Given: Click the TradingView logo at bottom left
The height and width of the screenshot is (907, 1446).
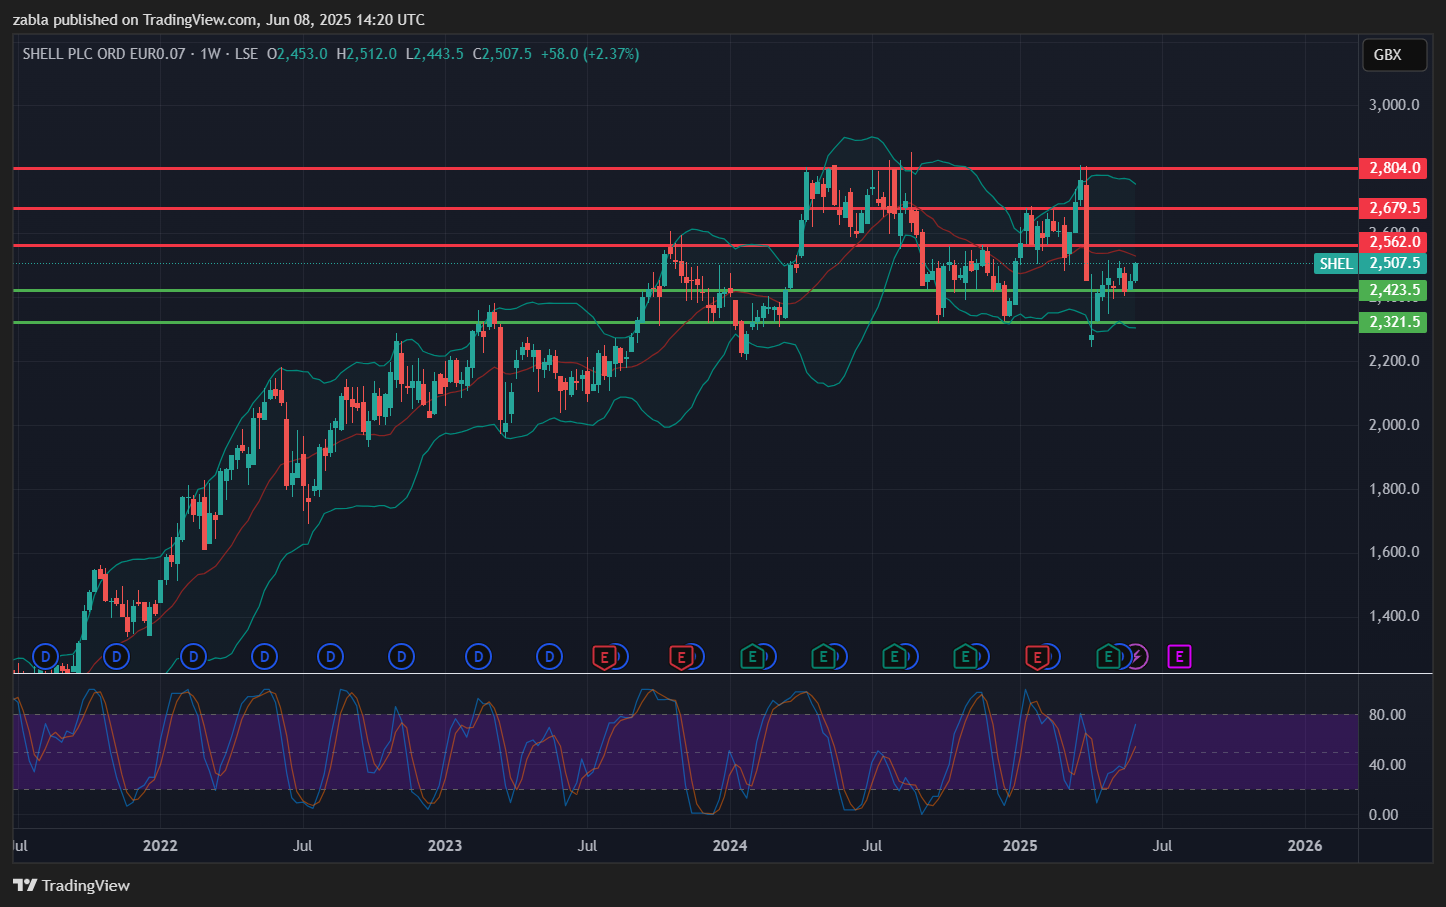Looking at the screenshot, I should (x=72, y=885).
